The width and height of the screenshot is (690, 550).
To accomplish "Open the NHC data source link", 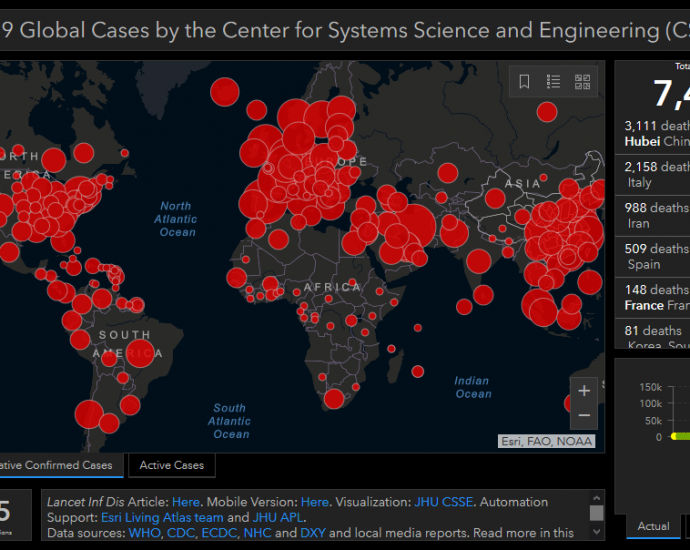I will point(257,533).
